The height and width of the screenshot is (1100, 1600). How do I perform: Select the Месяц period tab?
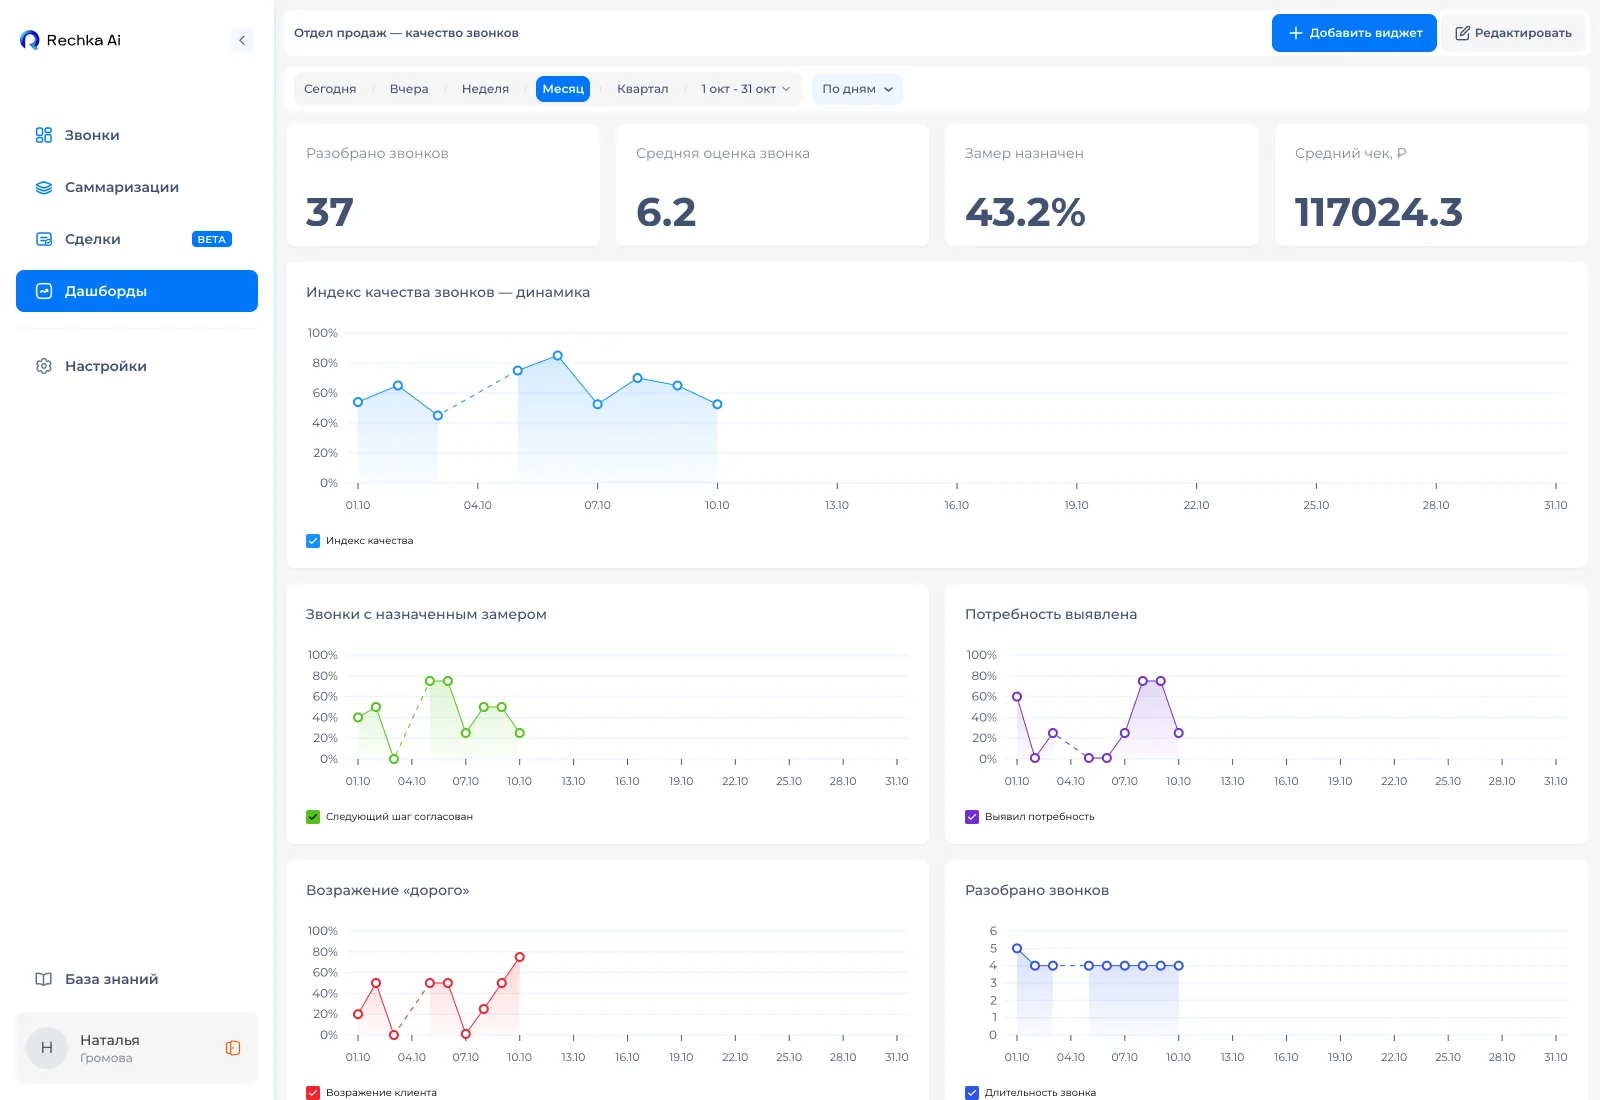pos(563,89)
